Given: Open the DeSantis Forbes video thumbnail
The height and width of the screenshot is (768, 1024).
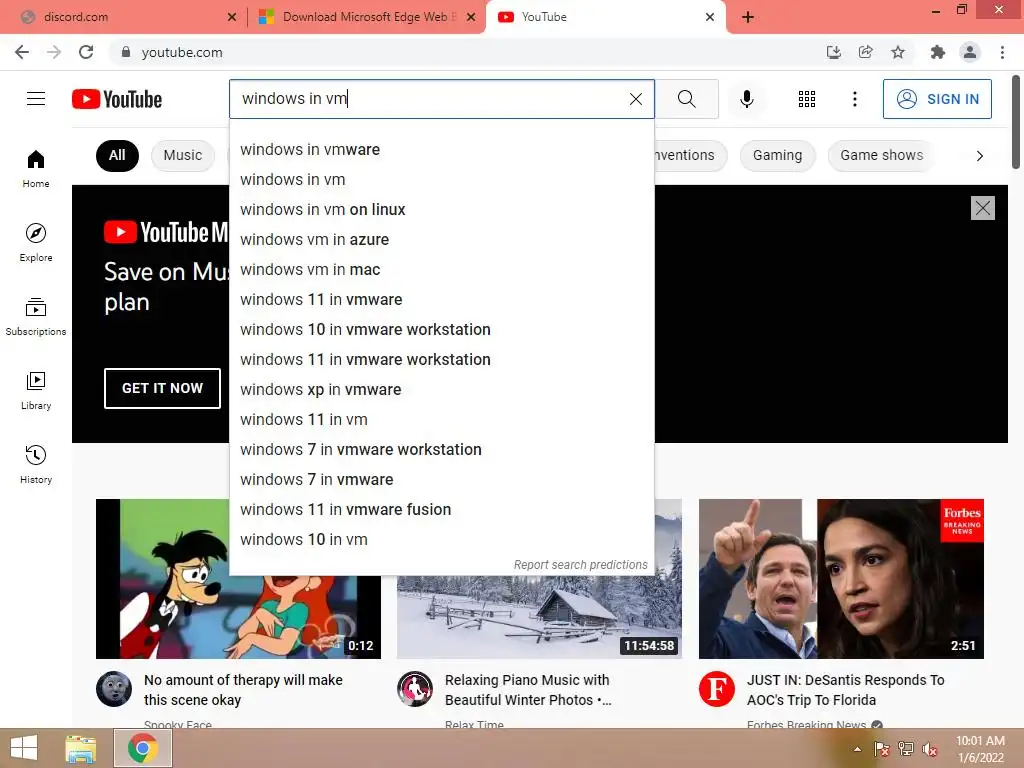Looking at the screenshot, I should click(x=841, y=579).
